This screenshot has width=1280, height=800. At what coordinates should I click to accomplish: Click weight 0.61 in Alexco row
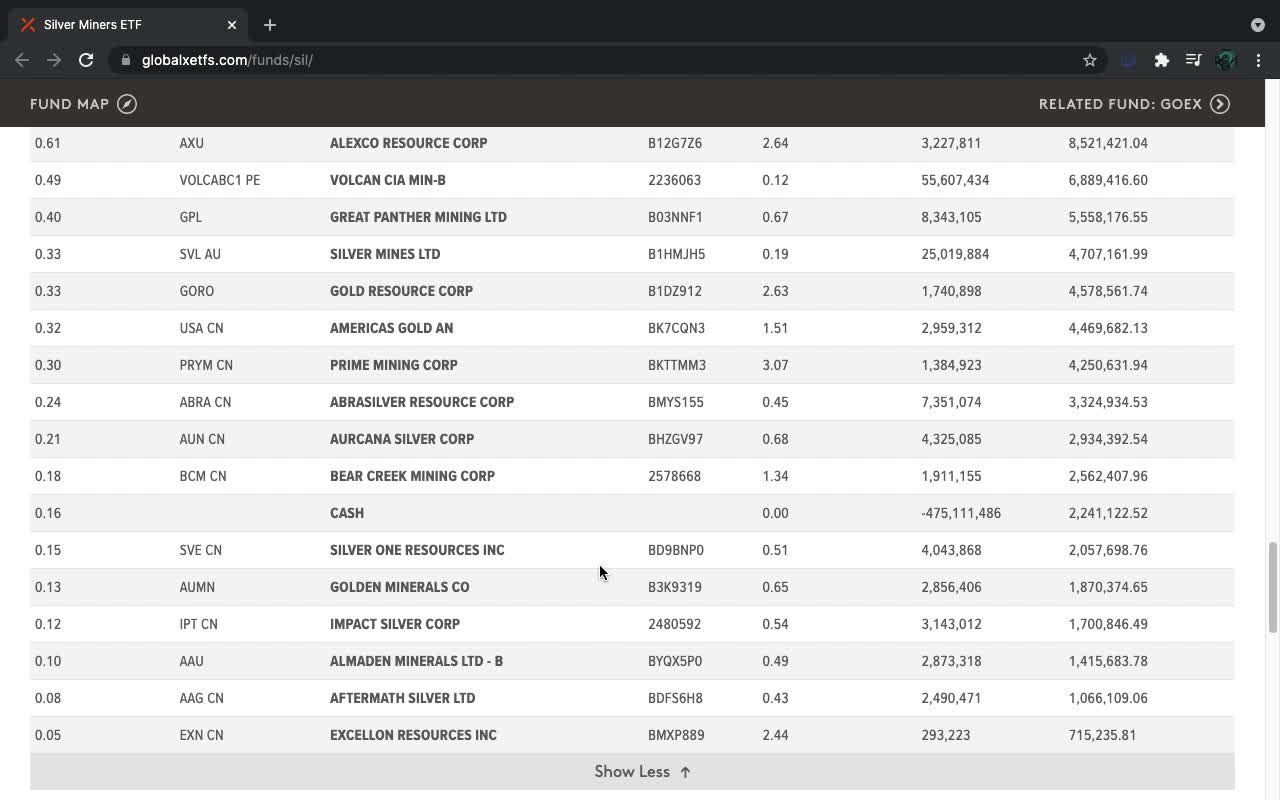tap(48, 143)
